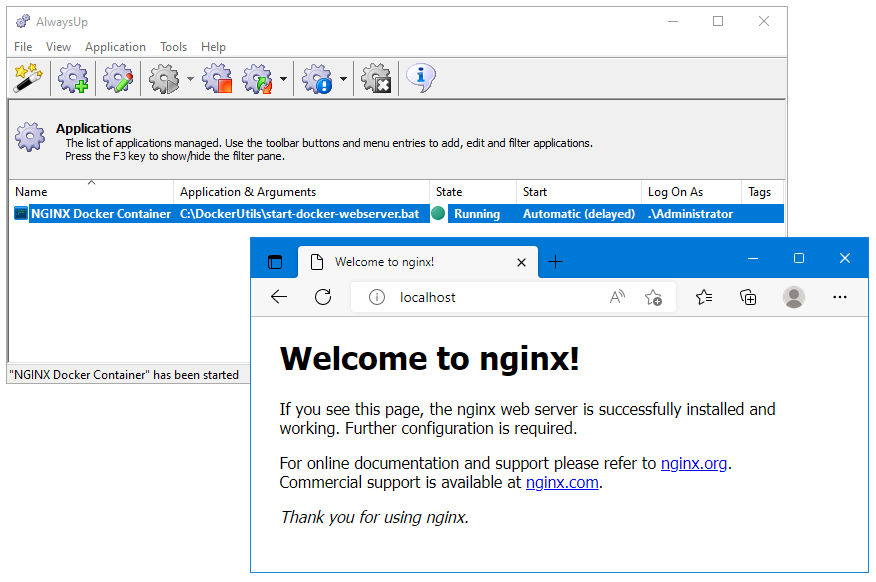Open the browser Collections icon
876x582 pixels.
point(748,297)
